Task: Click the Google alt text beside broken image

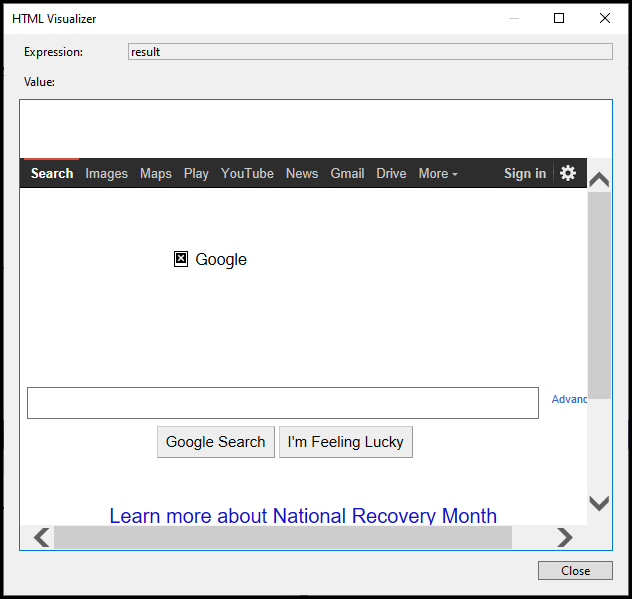Action: coord(221,259)
